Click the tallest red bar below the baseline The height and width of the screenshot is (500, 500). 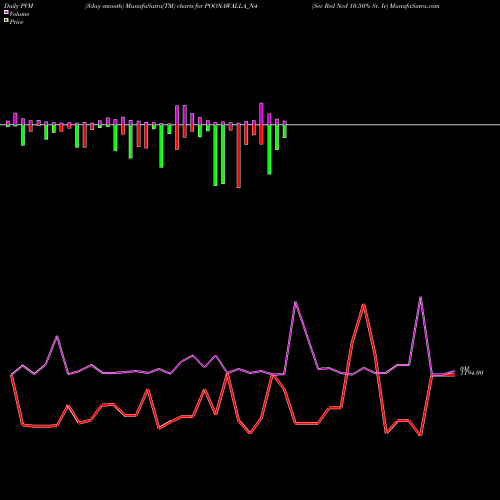239,156
